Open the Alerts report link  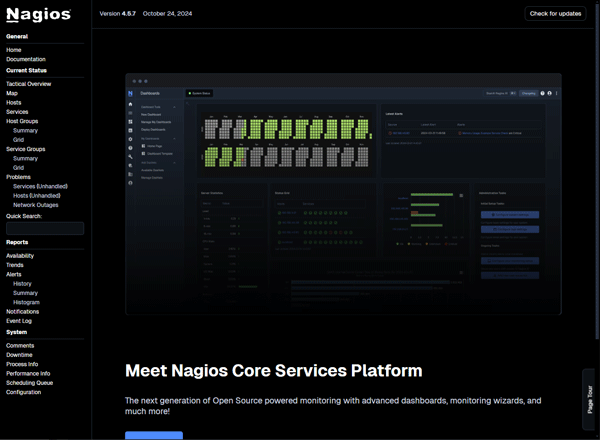click(14, 274)
